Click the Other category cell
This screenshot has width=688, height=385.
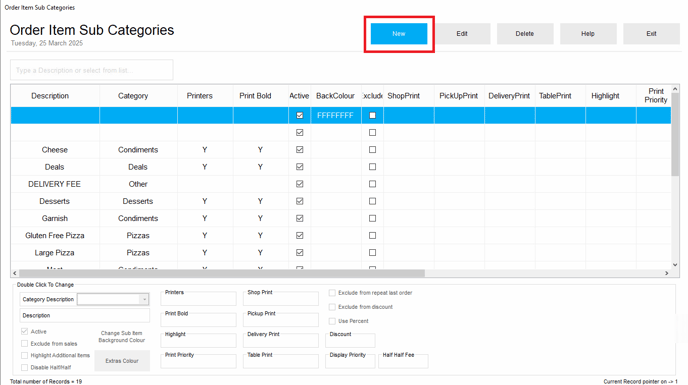tap(138, 184)
